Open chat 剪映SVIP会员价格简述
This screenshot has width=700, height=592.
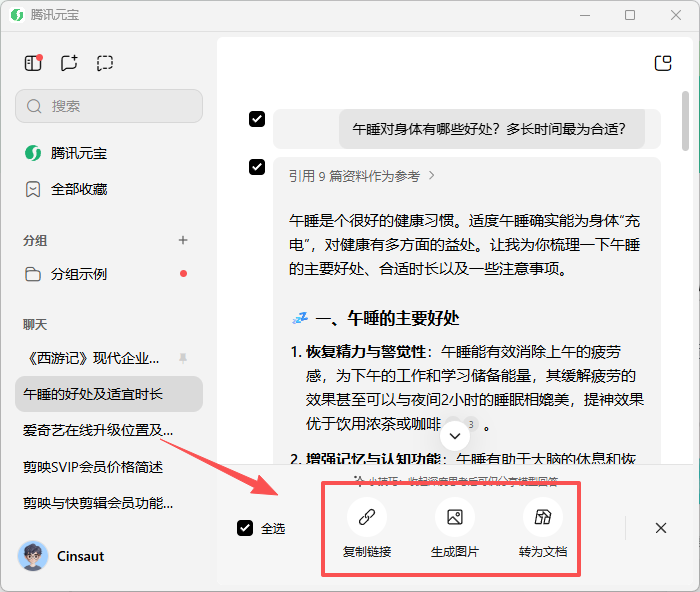pyautogui.click(x=109, y=467)
